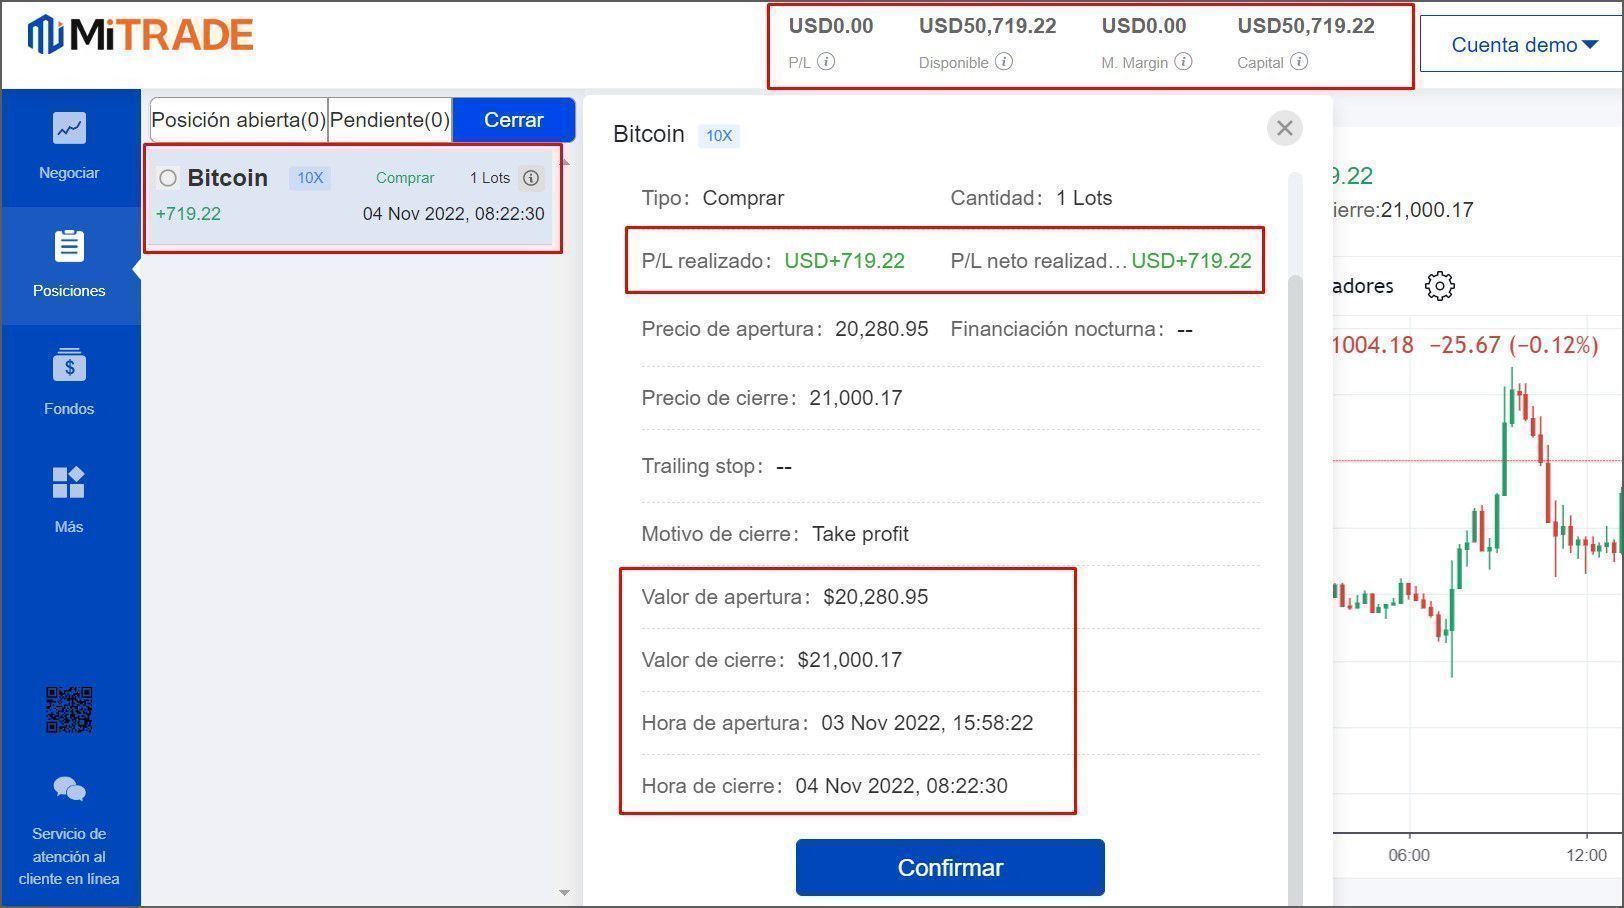
Task: Click the info icon beside Capital
Action: 1299,62
